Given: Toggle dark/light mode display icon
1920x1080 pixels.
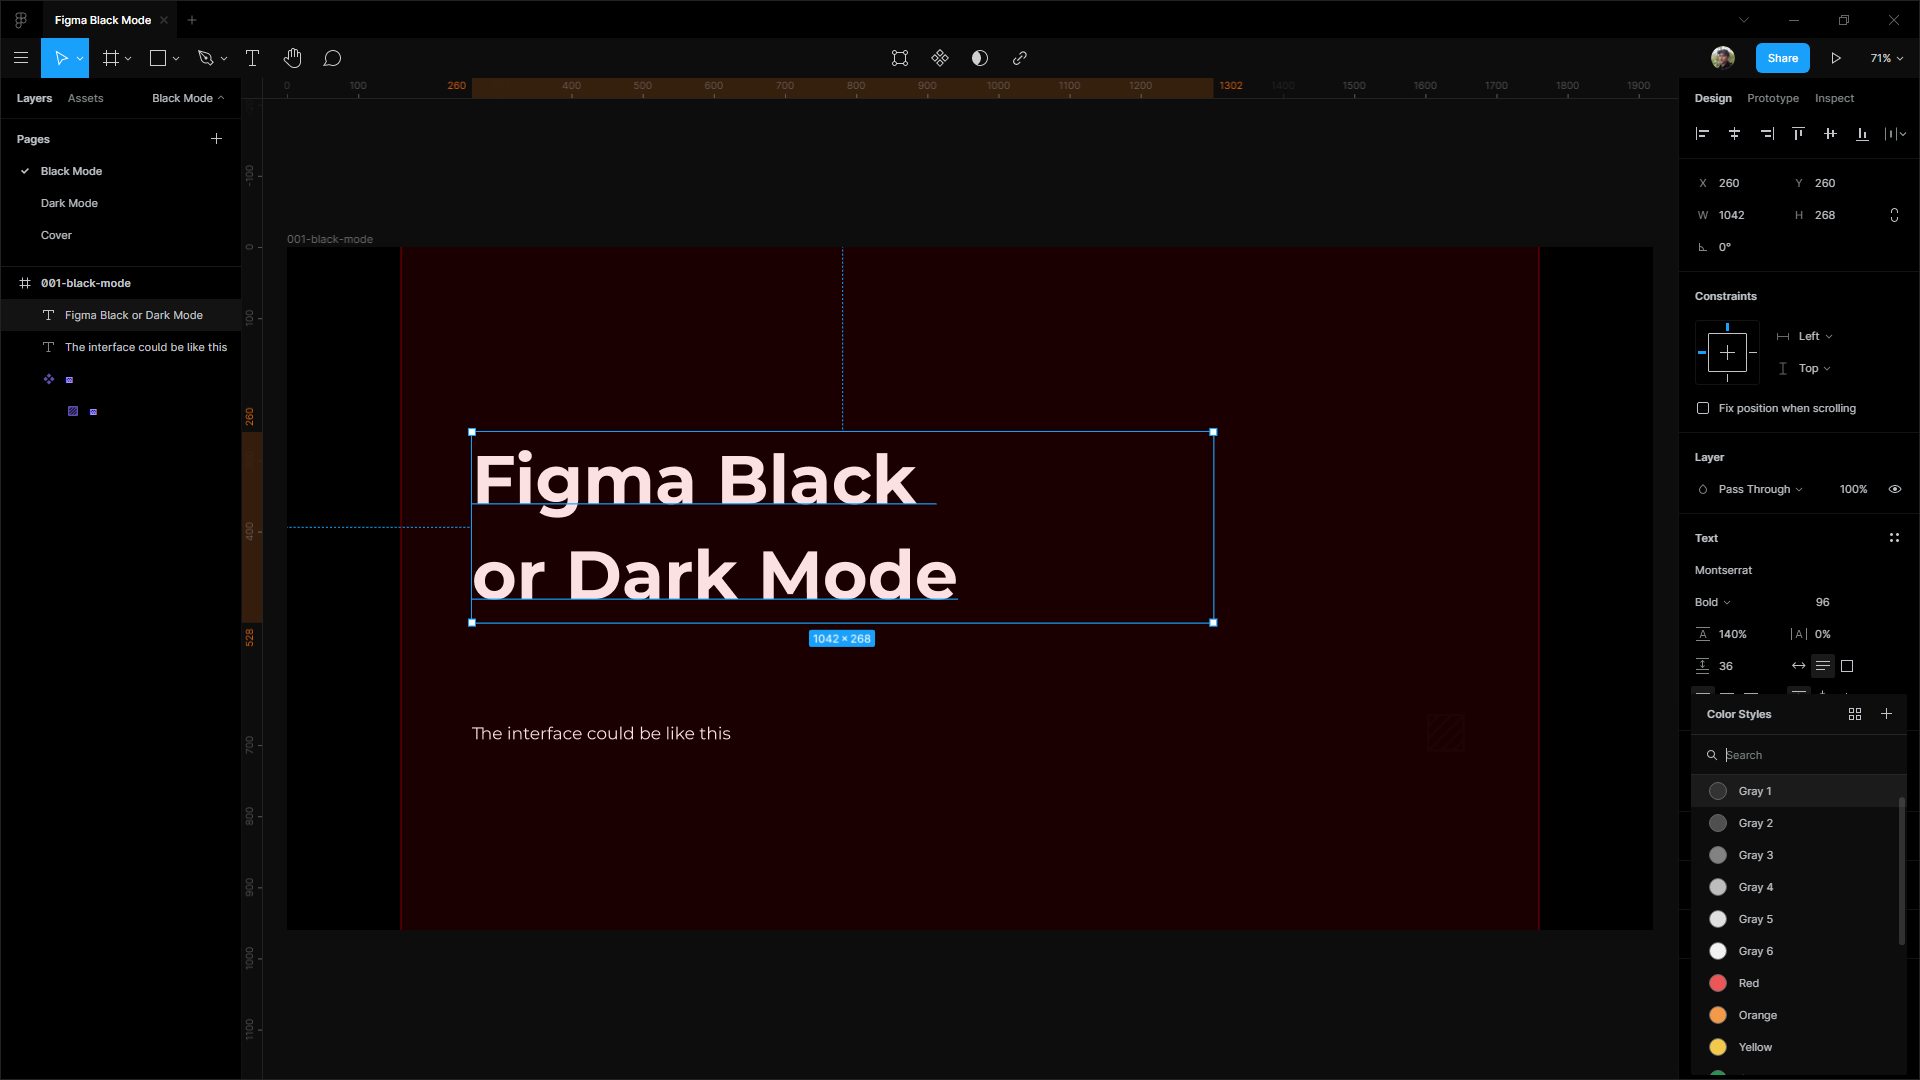Looking at the screenshot, I should point(978,58).
